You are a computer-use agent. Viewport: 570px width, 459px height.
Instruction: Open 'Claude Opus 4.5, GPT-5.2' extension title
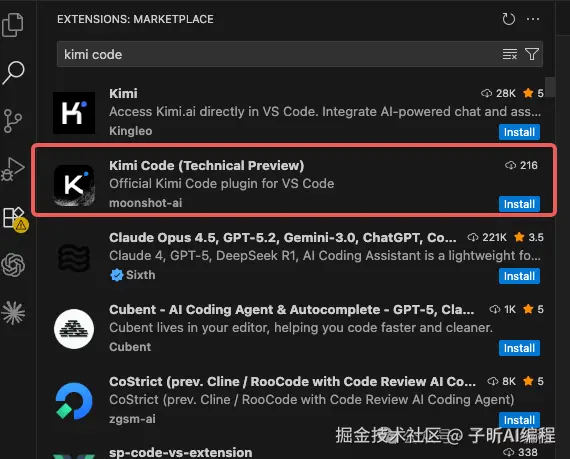tap(282, 237)
